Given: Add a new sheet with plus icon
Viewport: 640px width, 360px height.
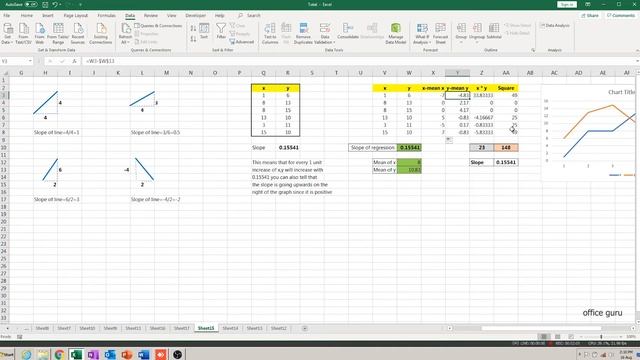Looking at the screenshot, I should (x=304, y=328).
